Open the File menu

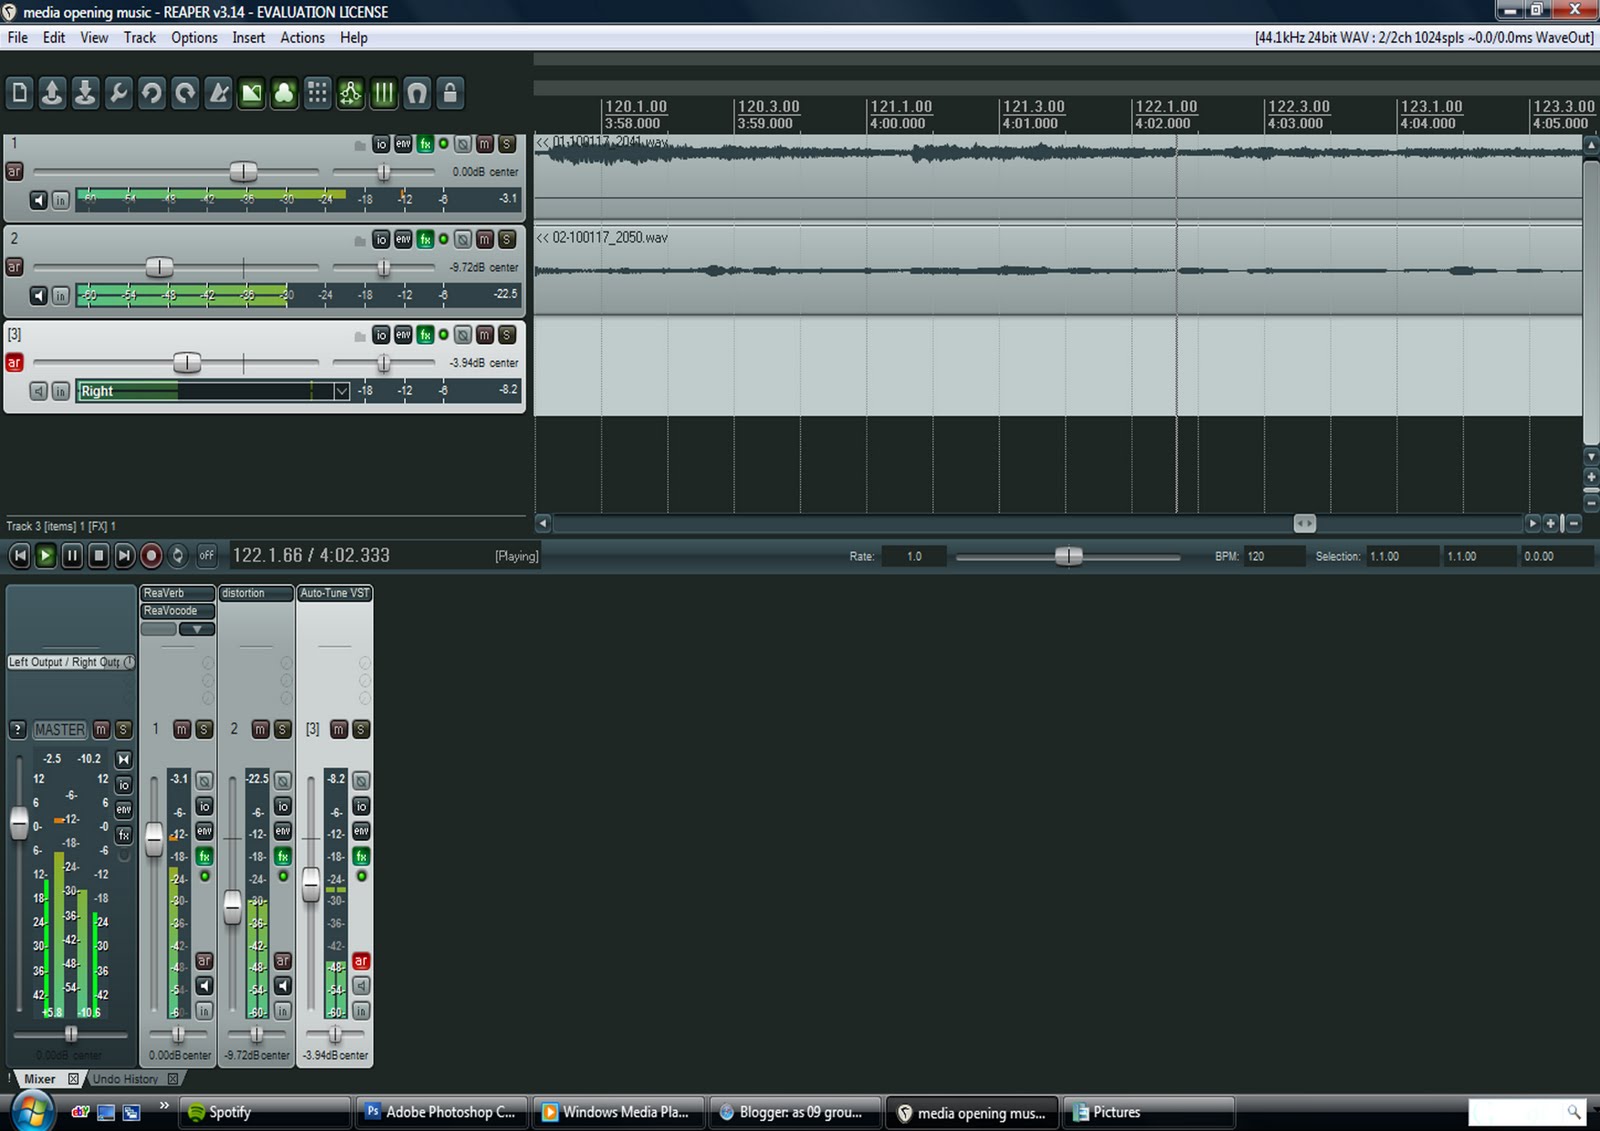click(18, 38)
